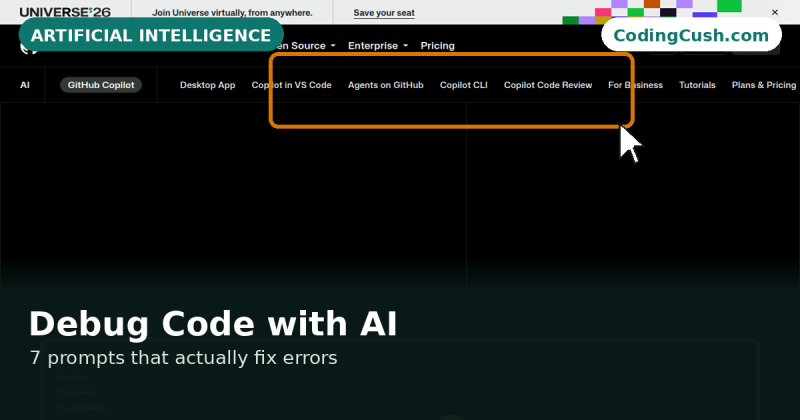Open the Tutorials tab

[697, 85]
